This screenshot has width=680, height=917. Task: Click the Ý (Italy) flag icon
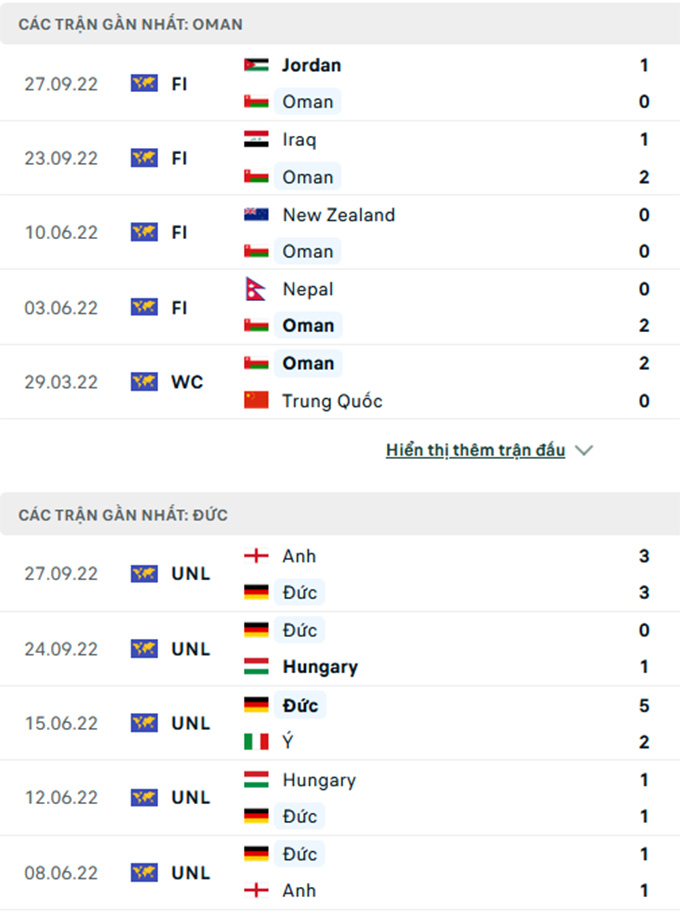click(256, 742)
